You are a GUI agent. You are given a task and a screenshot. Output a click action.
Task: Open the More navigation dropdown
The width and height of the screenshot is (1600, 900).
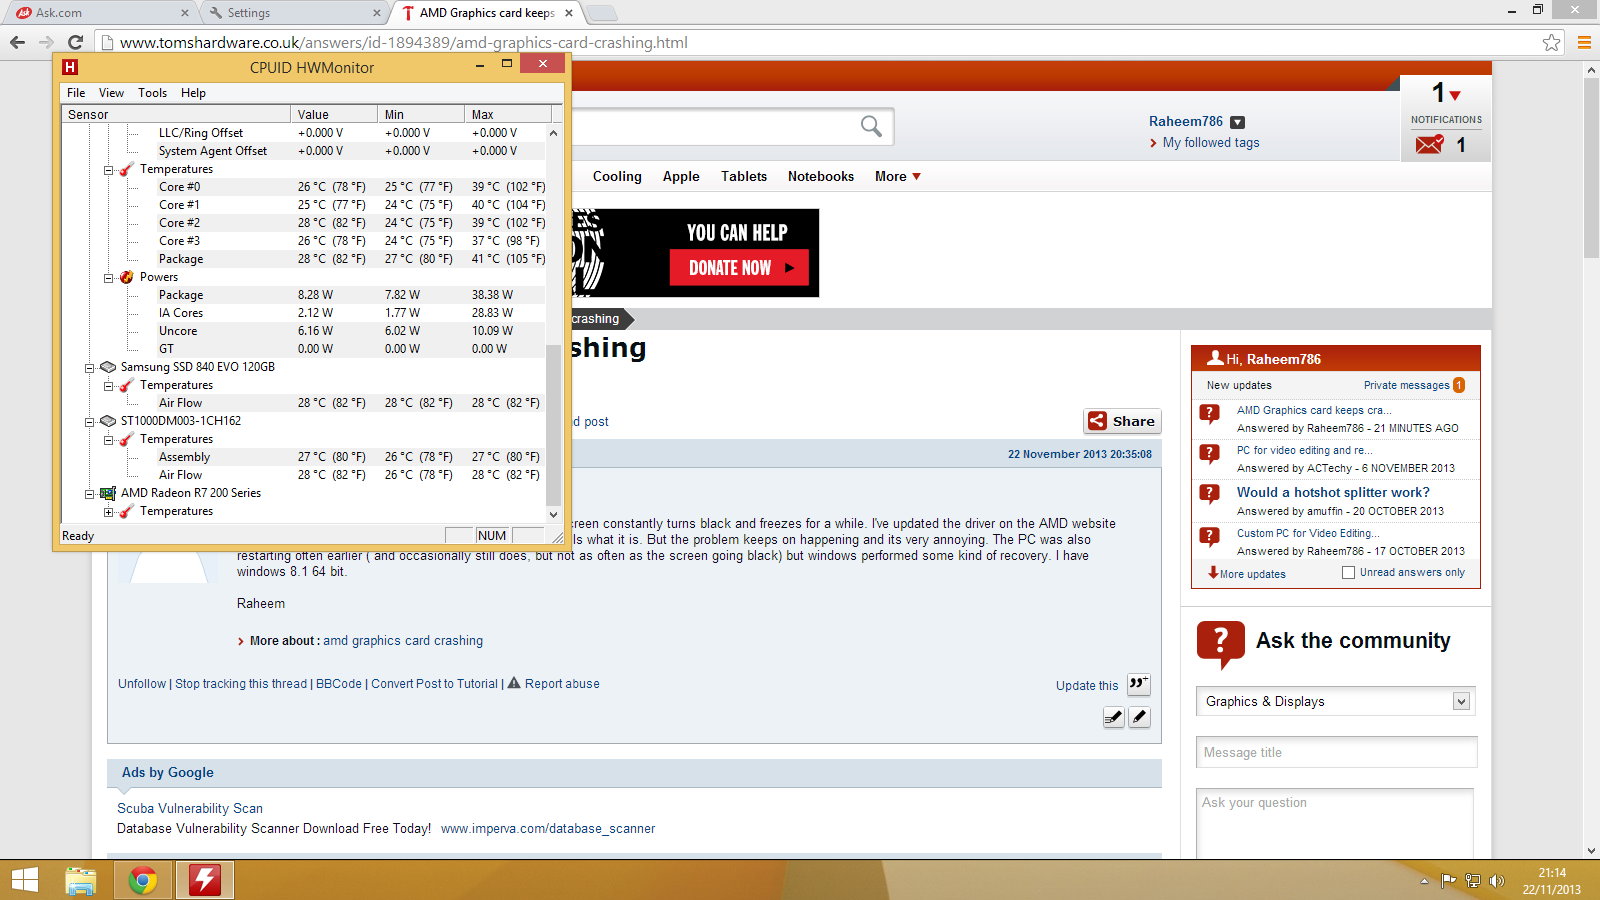pos(898,176)
